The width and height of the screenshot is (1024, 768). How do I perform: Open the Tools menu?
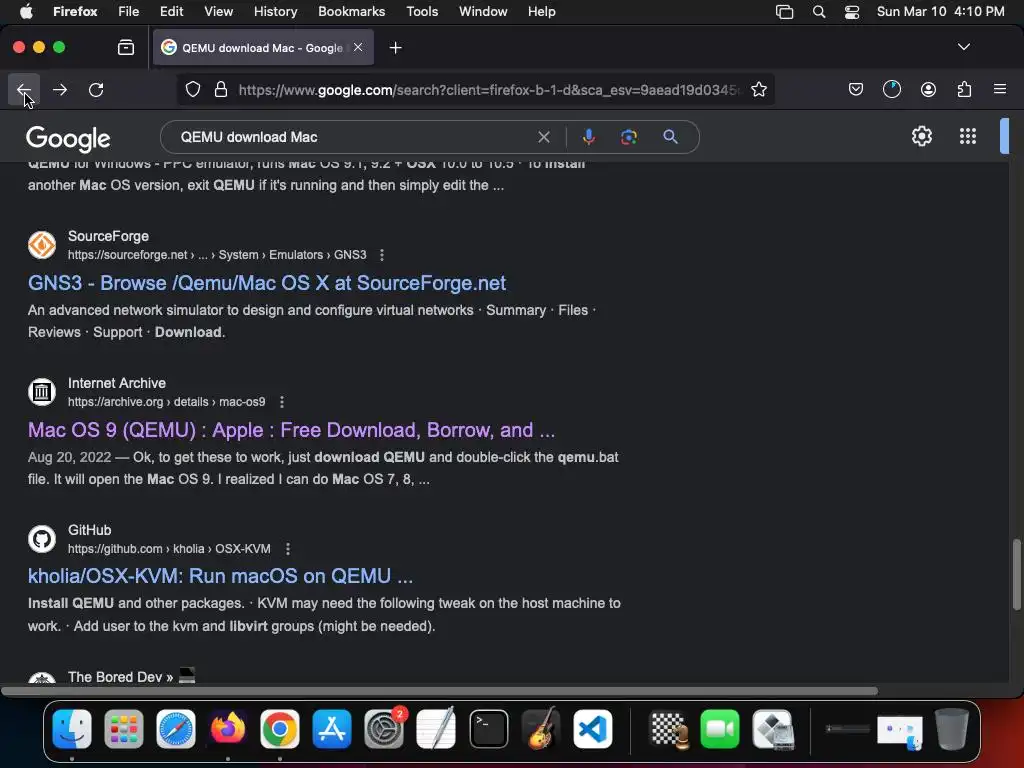[422, 12]
